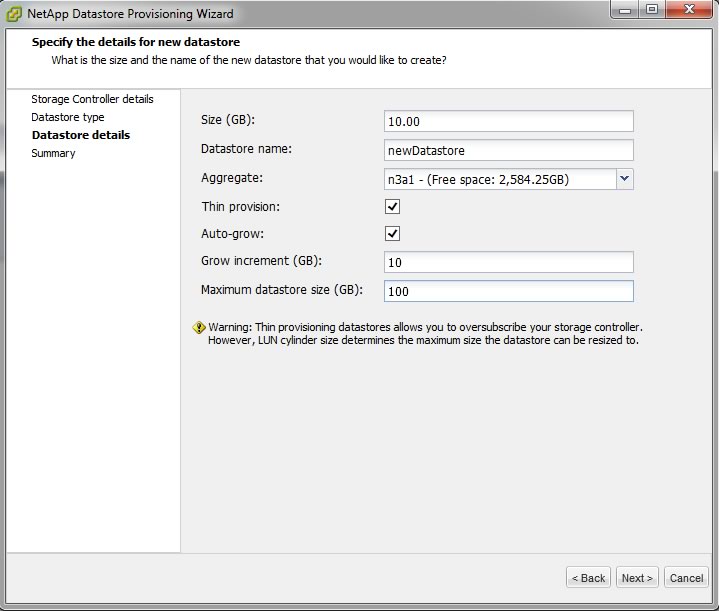The width and height of the screenshot is (719, 611).
Task: Open the Datastore details step
Action: click(80, 135)
